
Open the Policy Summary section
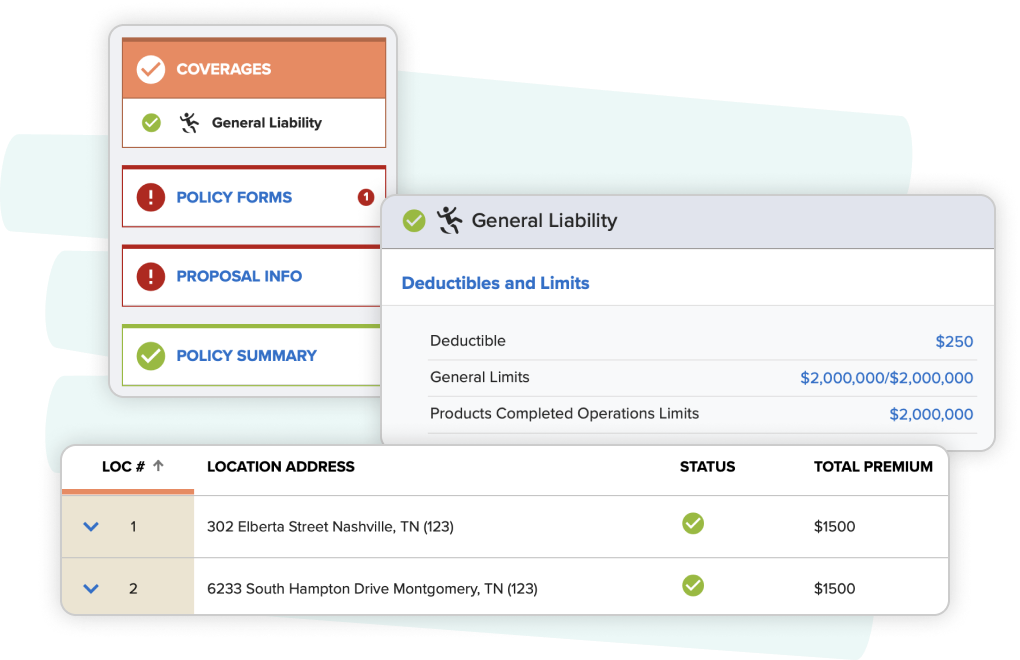click(x=246, y=355)
